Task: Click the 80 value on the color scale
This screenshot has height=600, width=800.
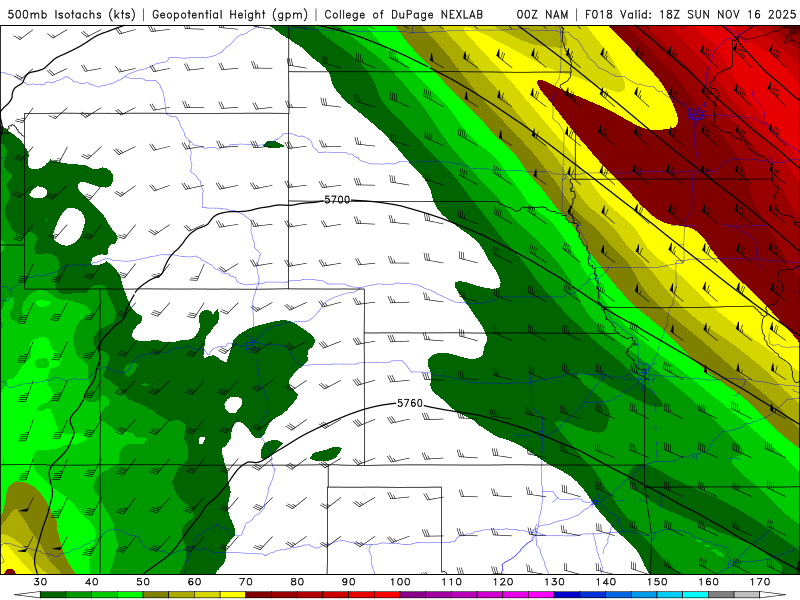Action: coord(297,582)
